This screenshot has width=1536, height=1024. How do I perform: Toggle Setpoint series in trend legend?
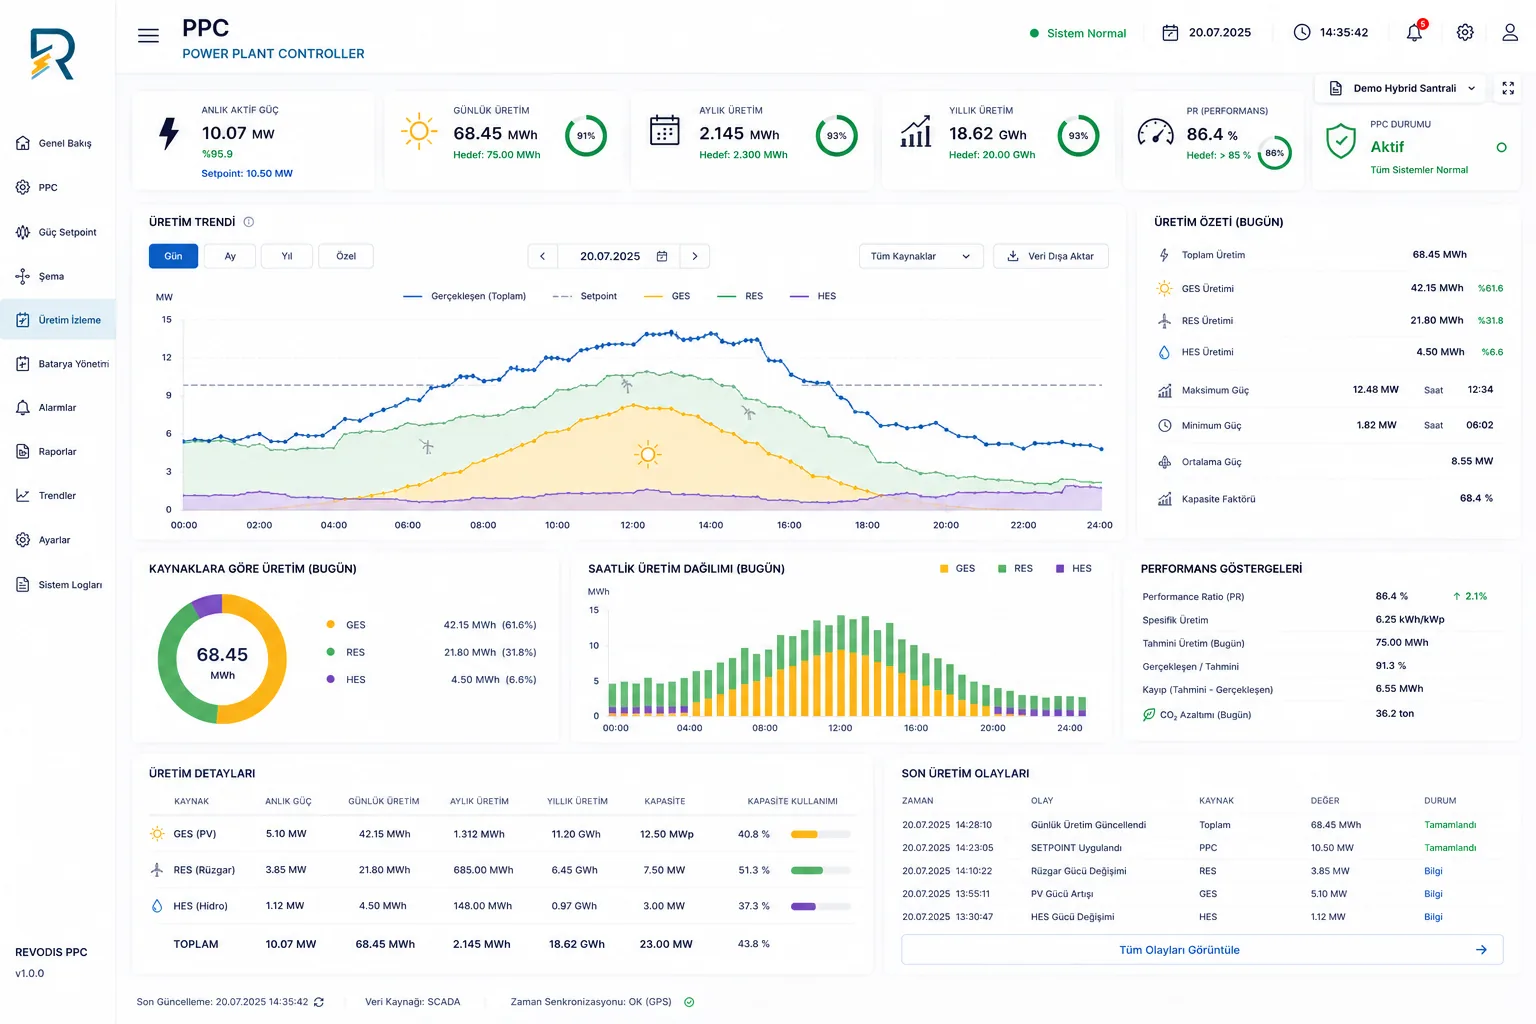coord(584,296)
